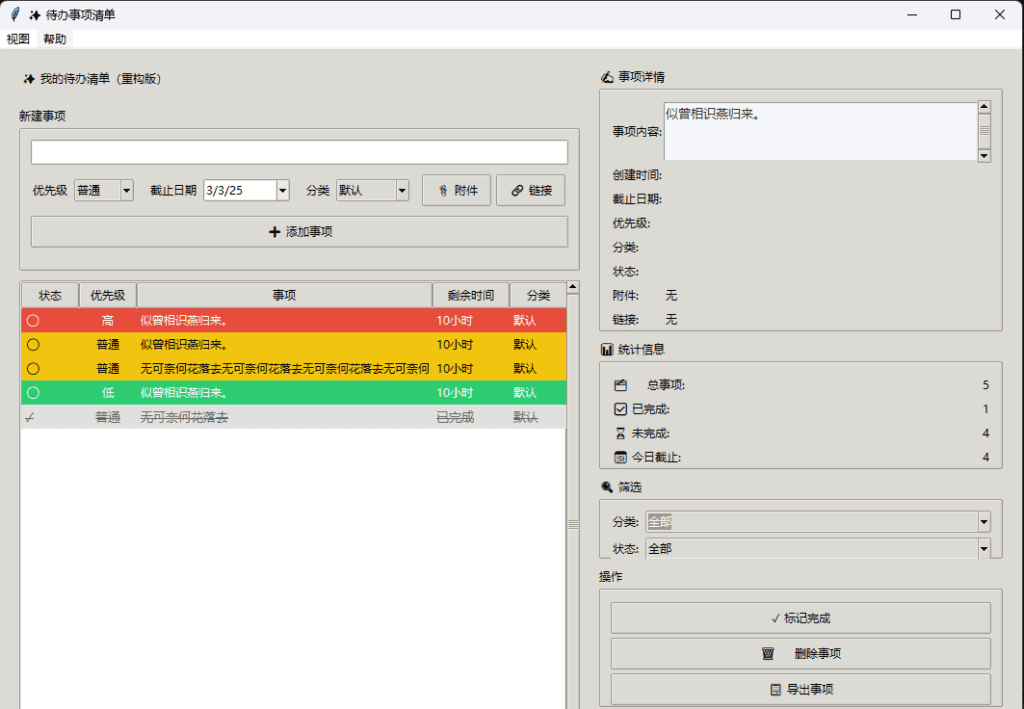This screenshot has height=709, width=1024.
Task: Click the 事项内容 scrollbar up arrow
Action: coord(984,107)
